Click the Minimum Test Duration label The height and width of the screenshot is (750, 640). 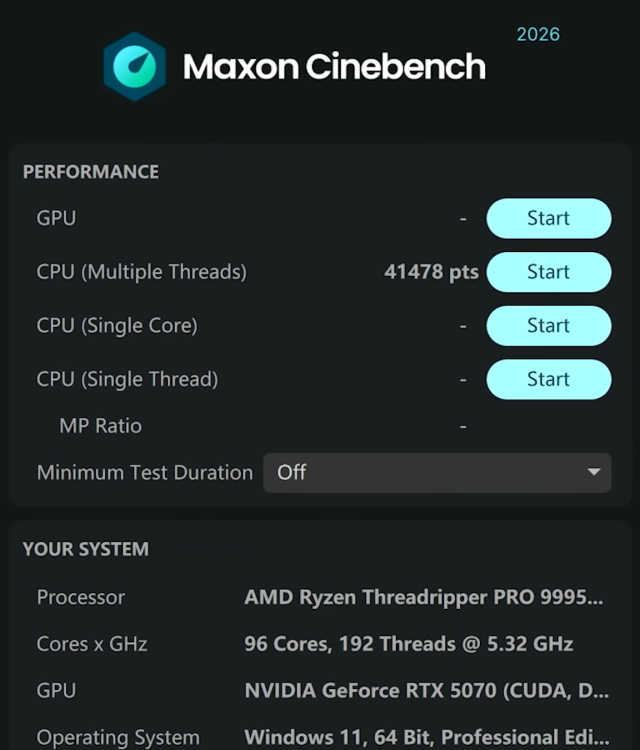coord(145,472)
